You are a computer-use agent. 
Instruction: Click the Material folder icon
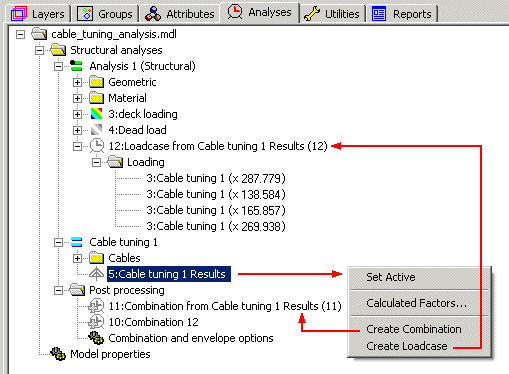click(x=97, y=98)
